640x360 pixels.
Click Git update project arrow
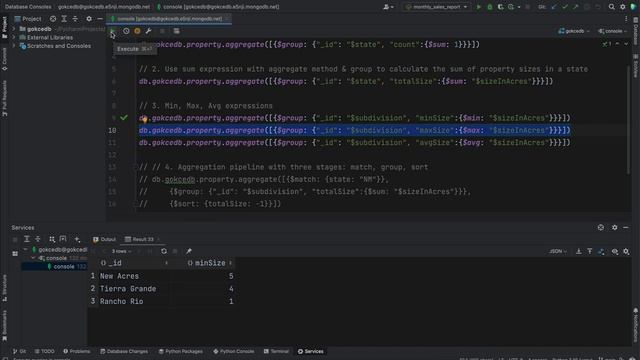coord(553,7)
